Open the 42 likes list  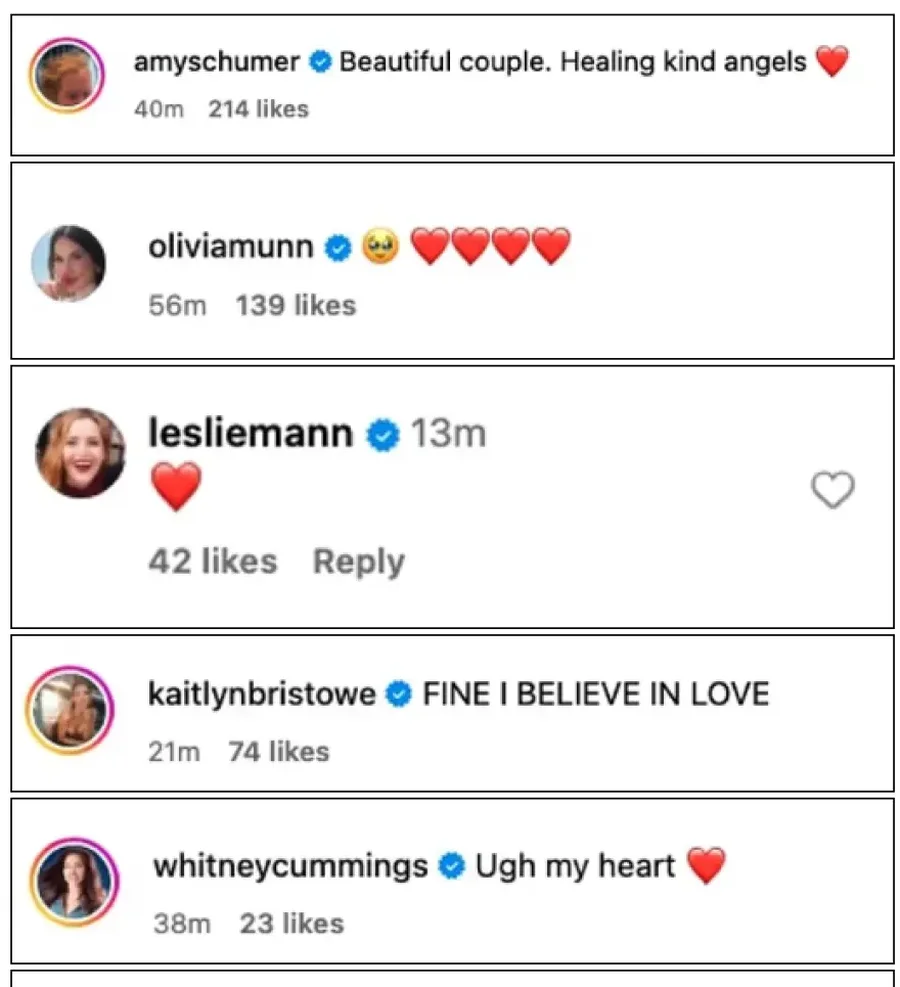(x=212, y=562)
